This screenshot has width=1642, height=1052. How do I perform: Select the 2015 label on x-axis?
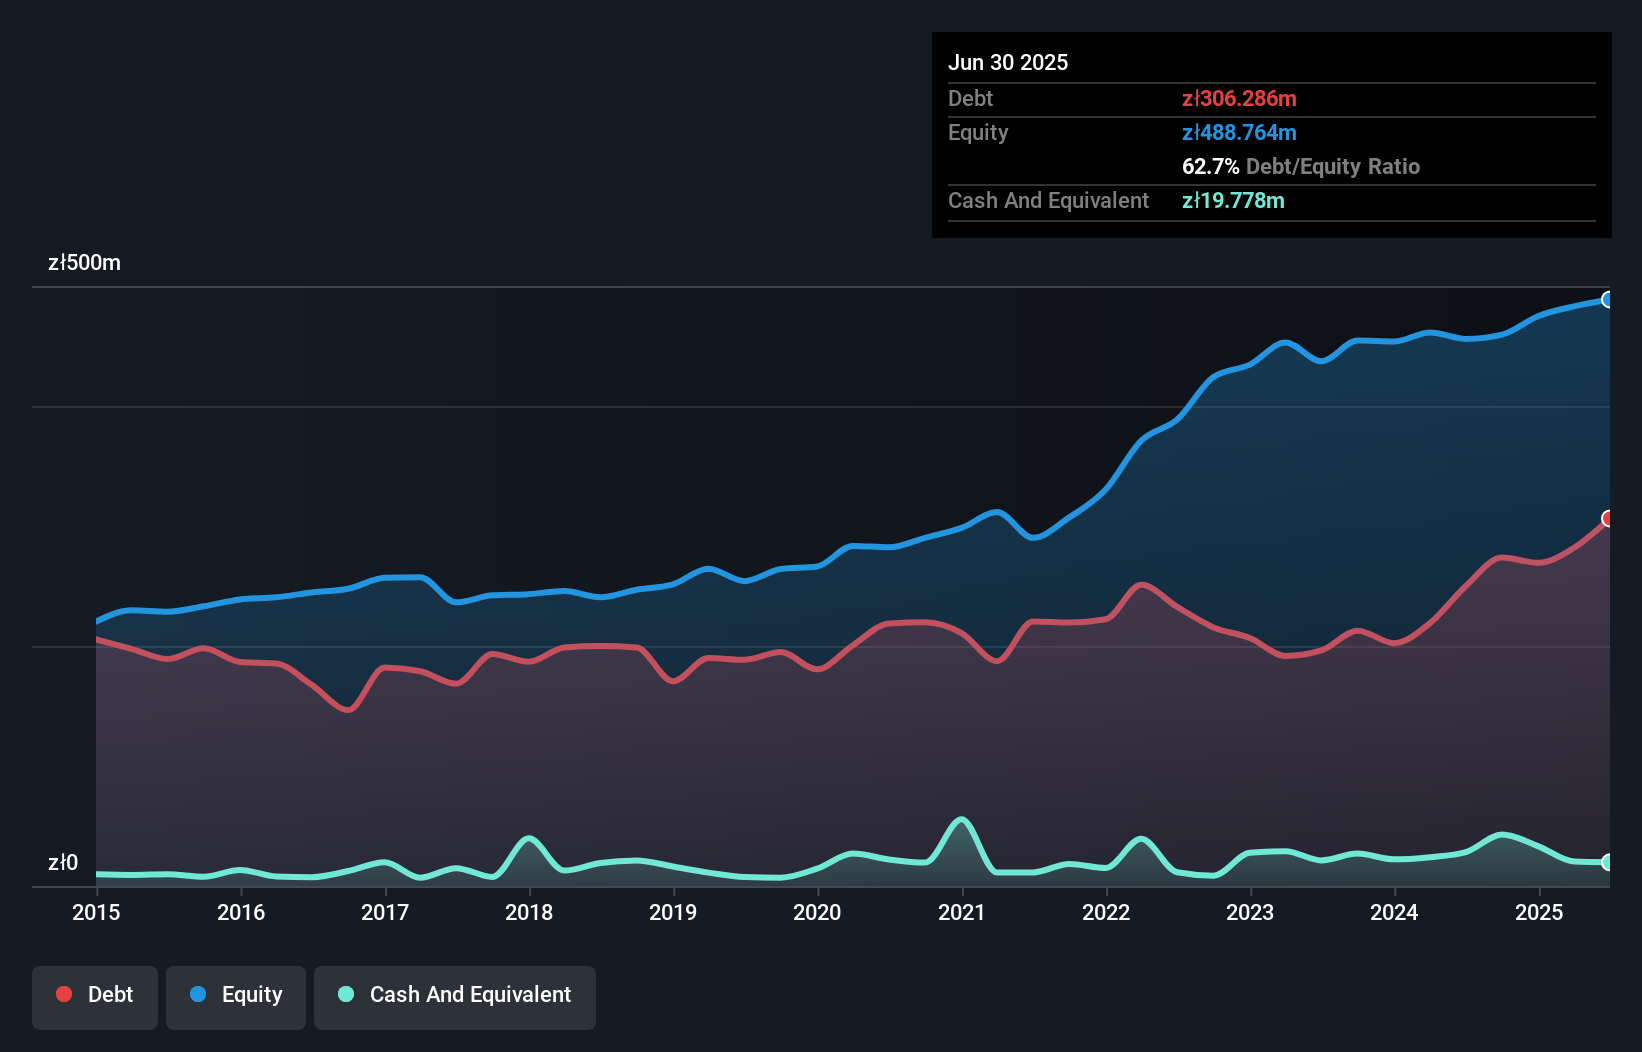click(96, 912)
